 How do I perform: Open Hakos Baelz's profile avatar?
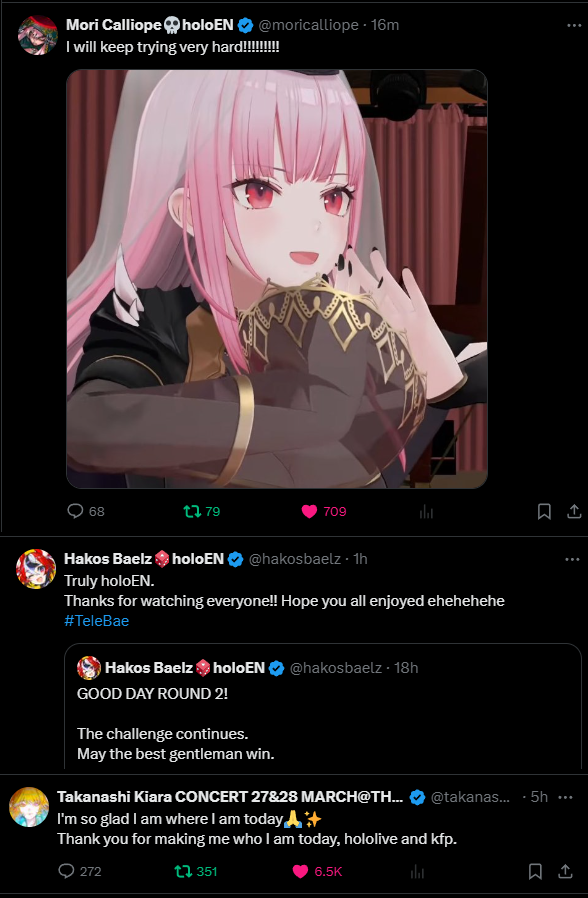click(35, 569)
